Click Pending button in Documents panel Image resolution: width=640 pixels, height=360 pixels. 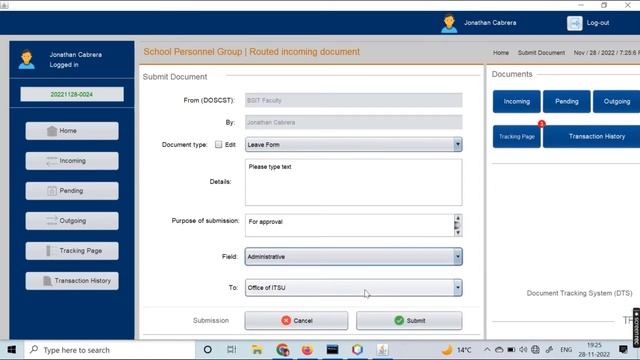pyautogui.click(x=567, y=101)
